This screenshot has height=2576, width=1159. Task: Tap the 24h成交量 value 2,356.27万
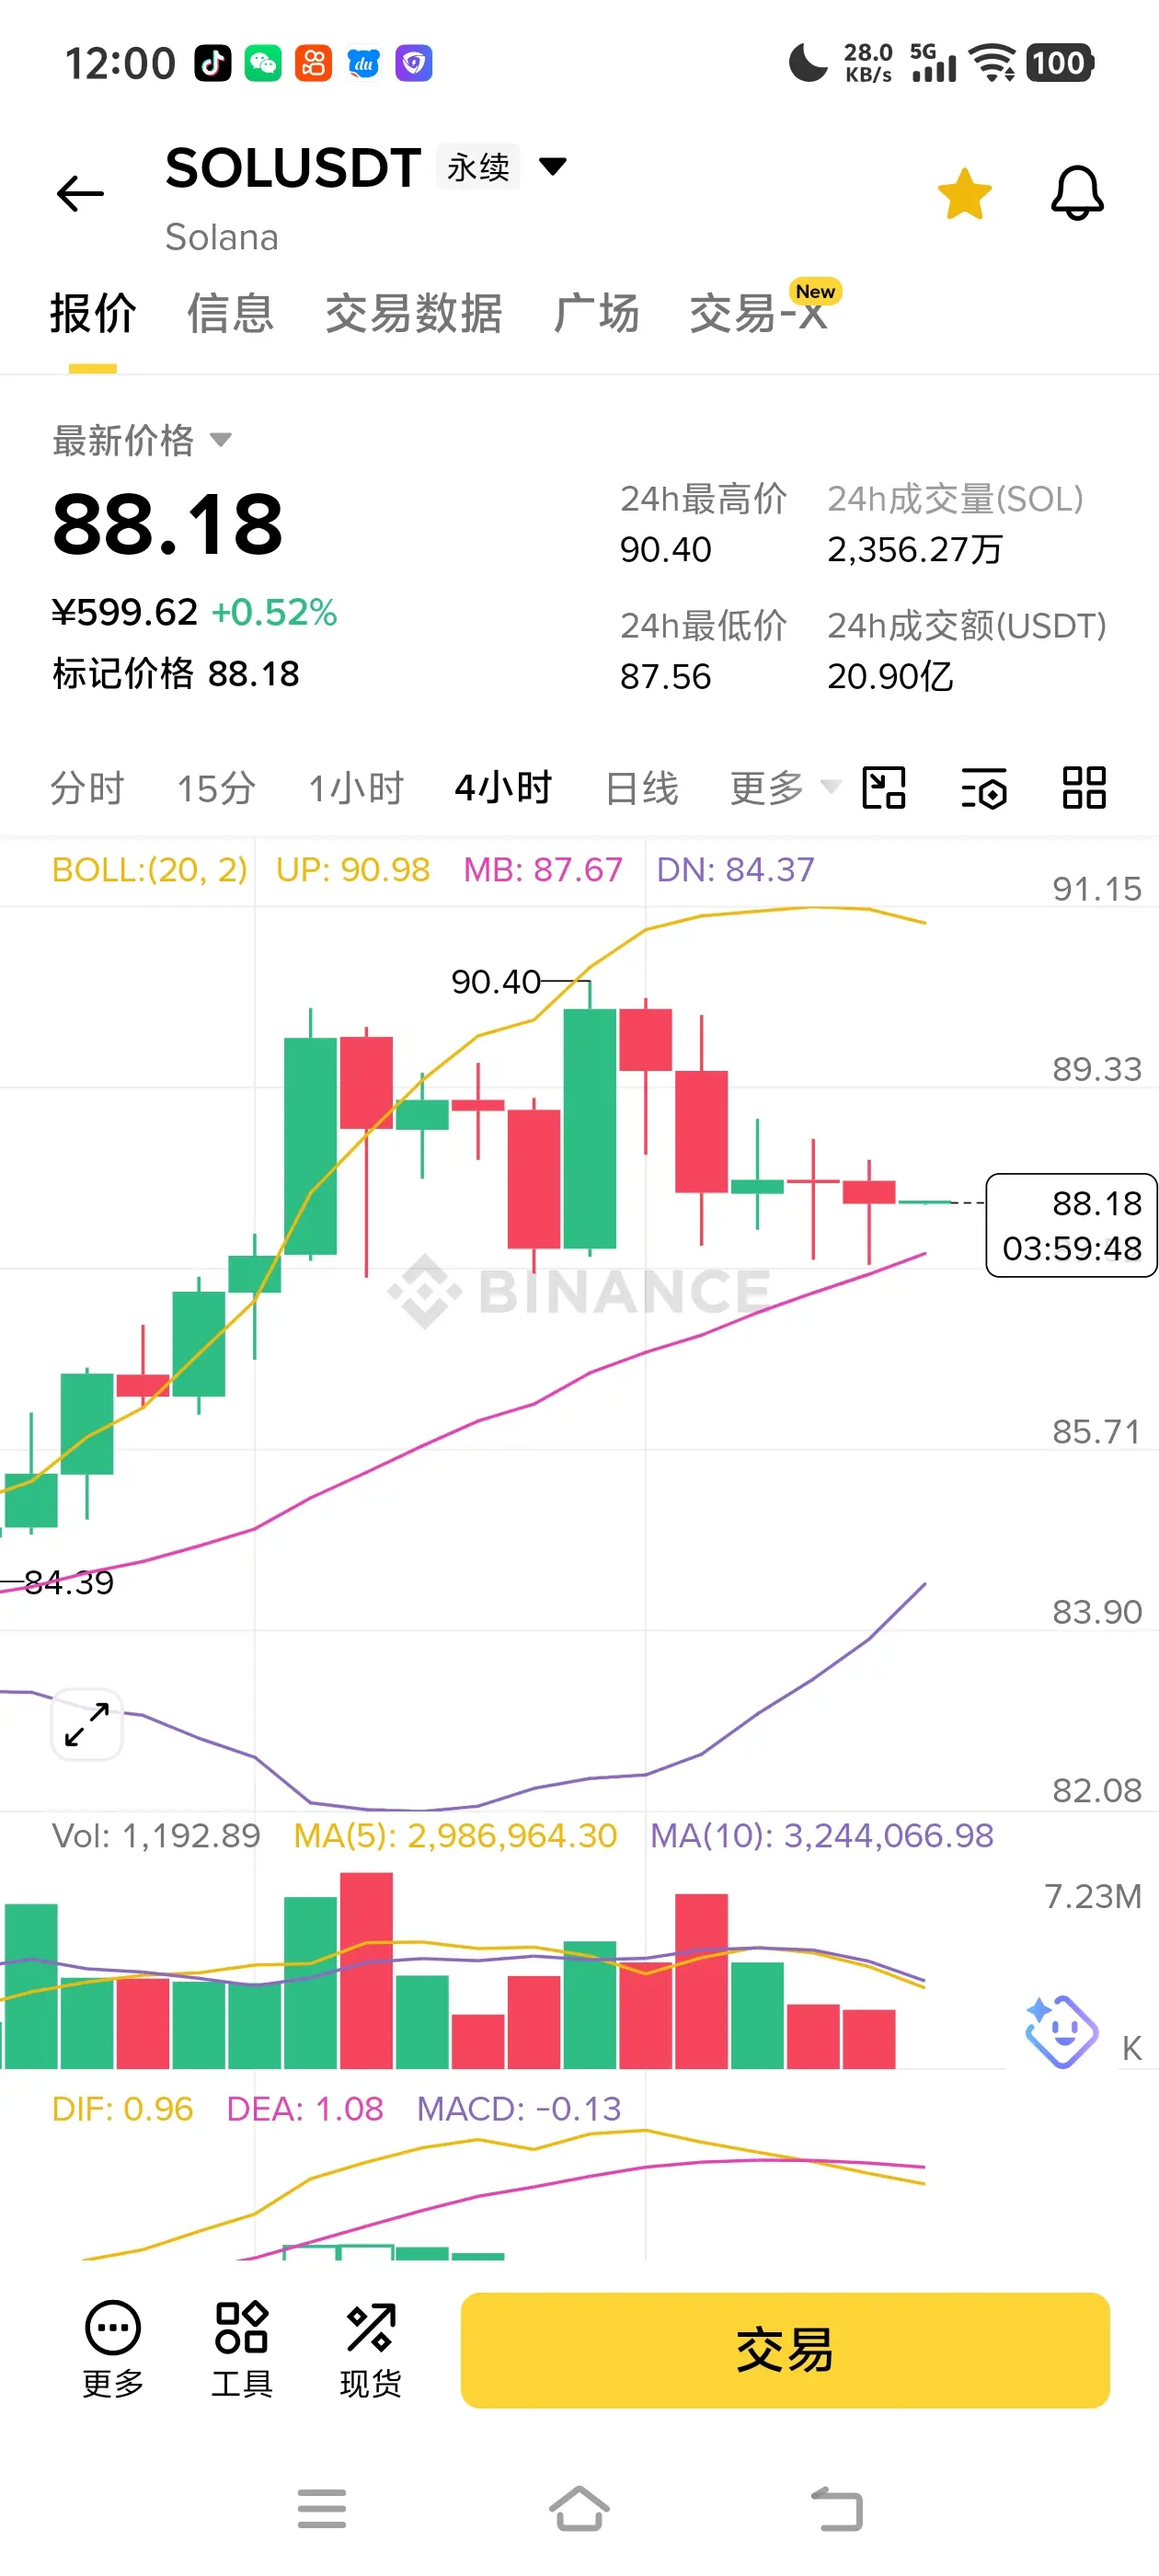point(915,550)
